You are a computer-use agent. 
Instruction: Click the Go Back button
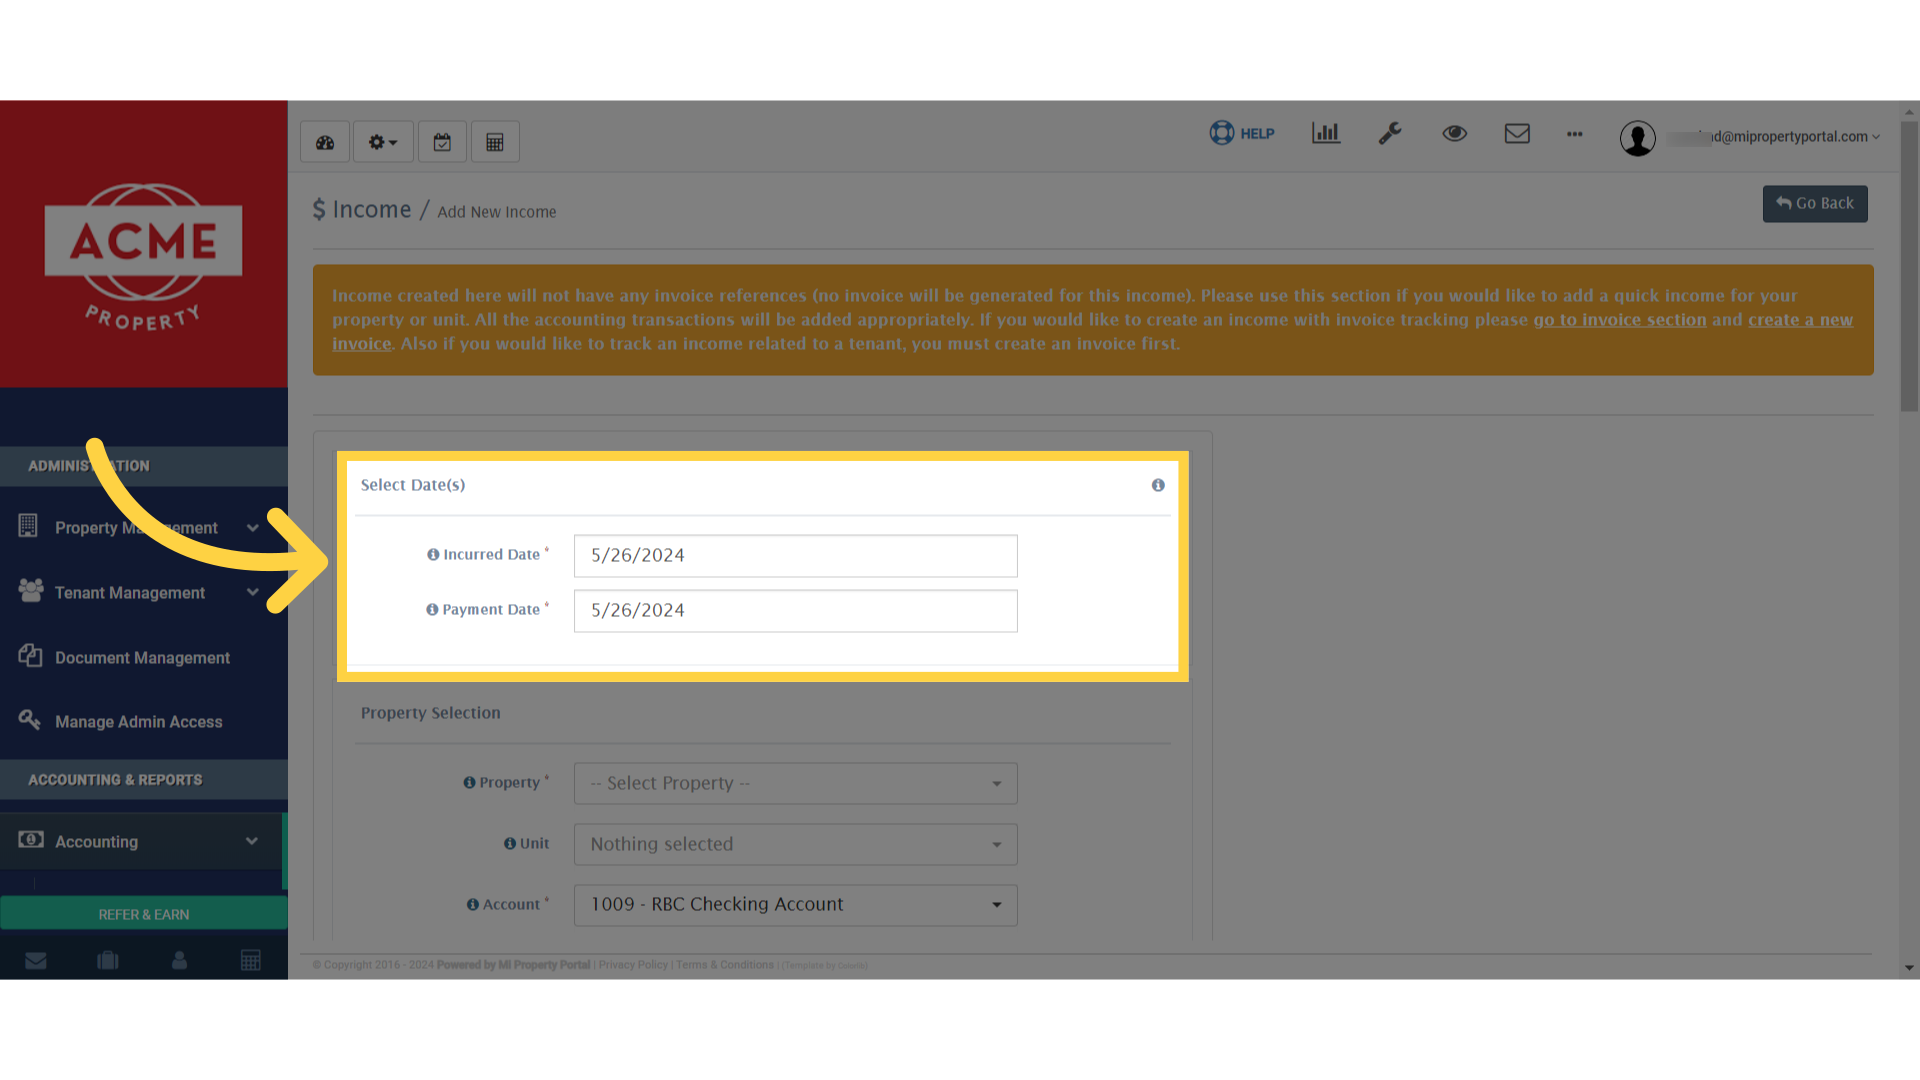coord(1815,204)
